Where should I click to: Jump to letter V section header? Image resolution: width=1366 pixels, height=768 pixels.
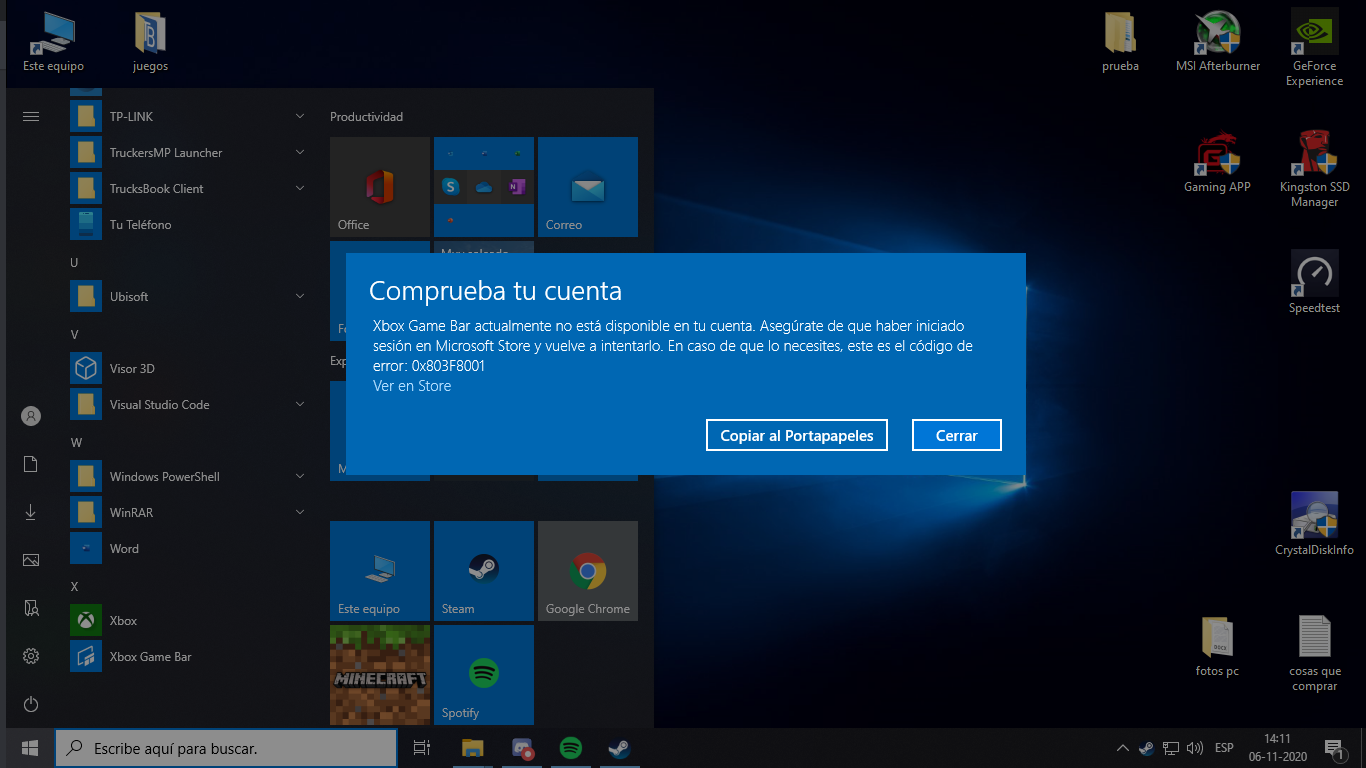click(74, 334)
